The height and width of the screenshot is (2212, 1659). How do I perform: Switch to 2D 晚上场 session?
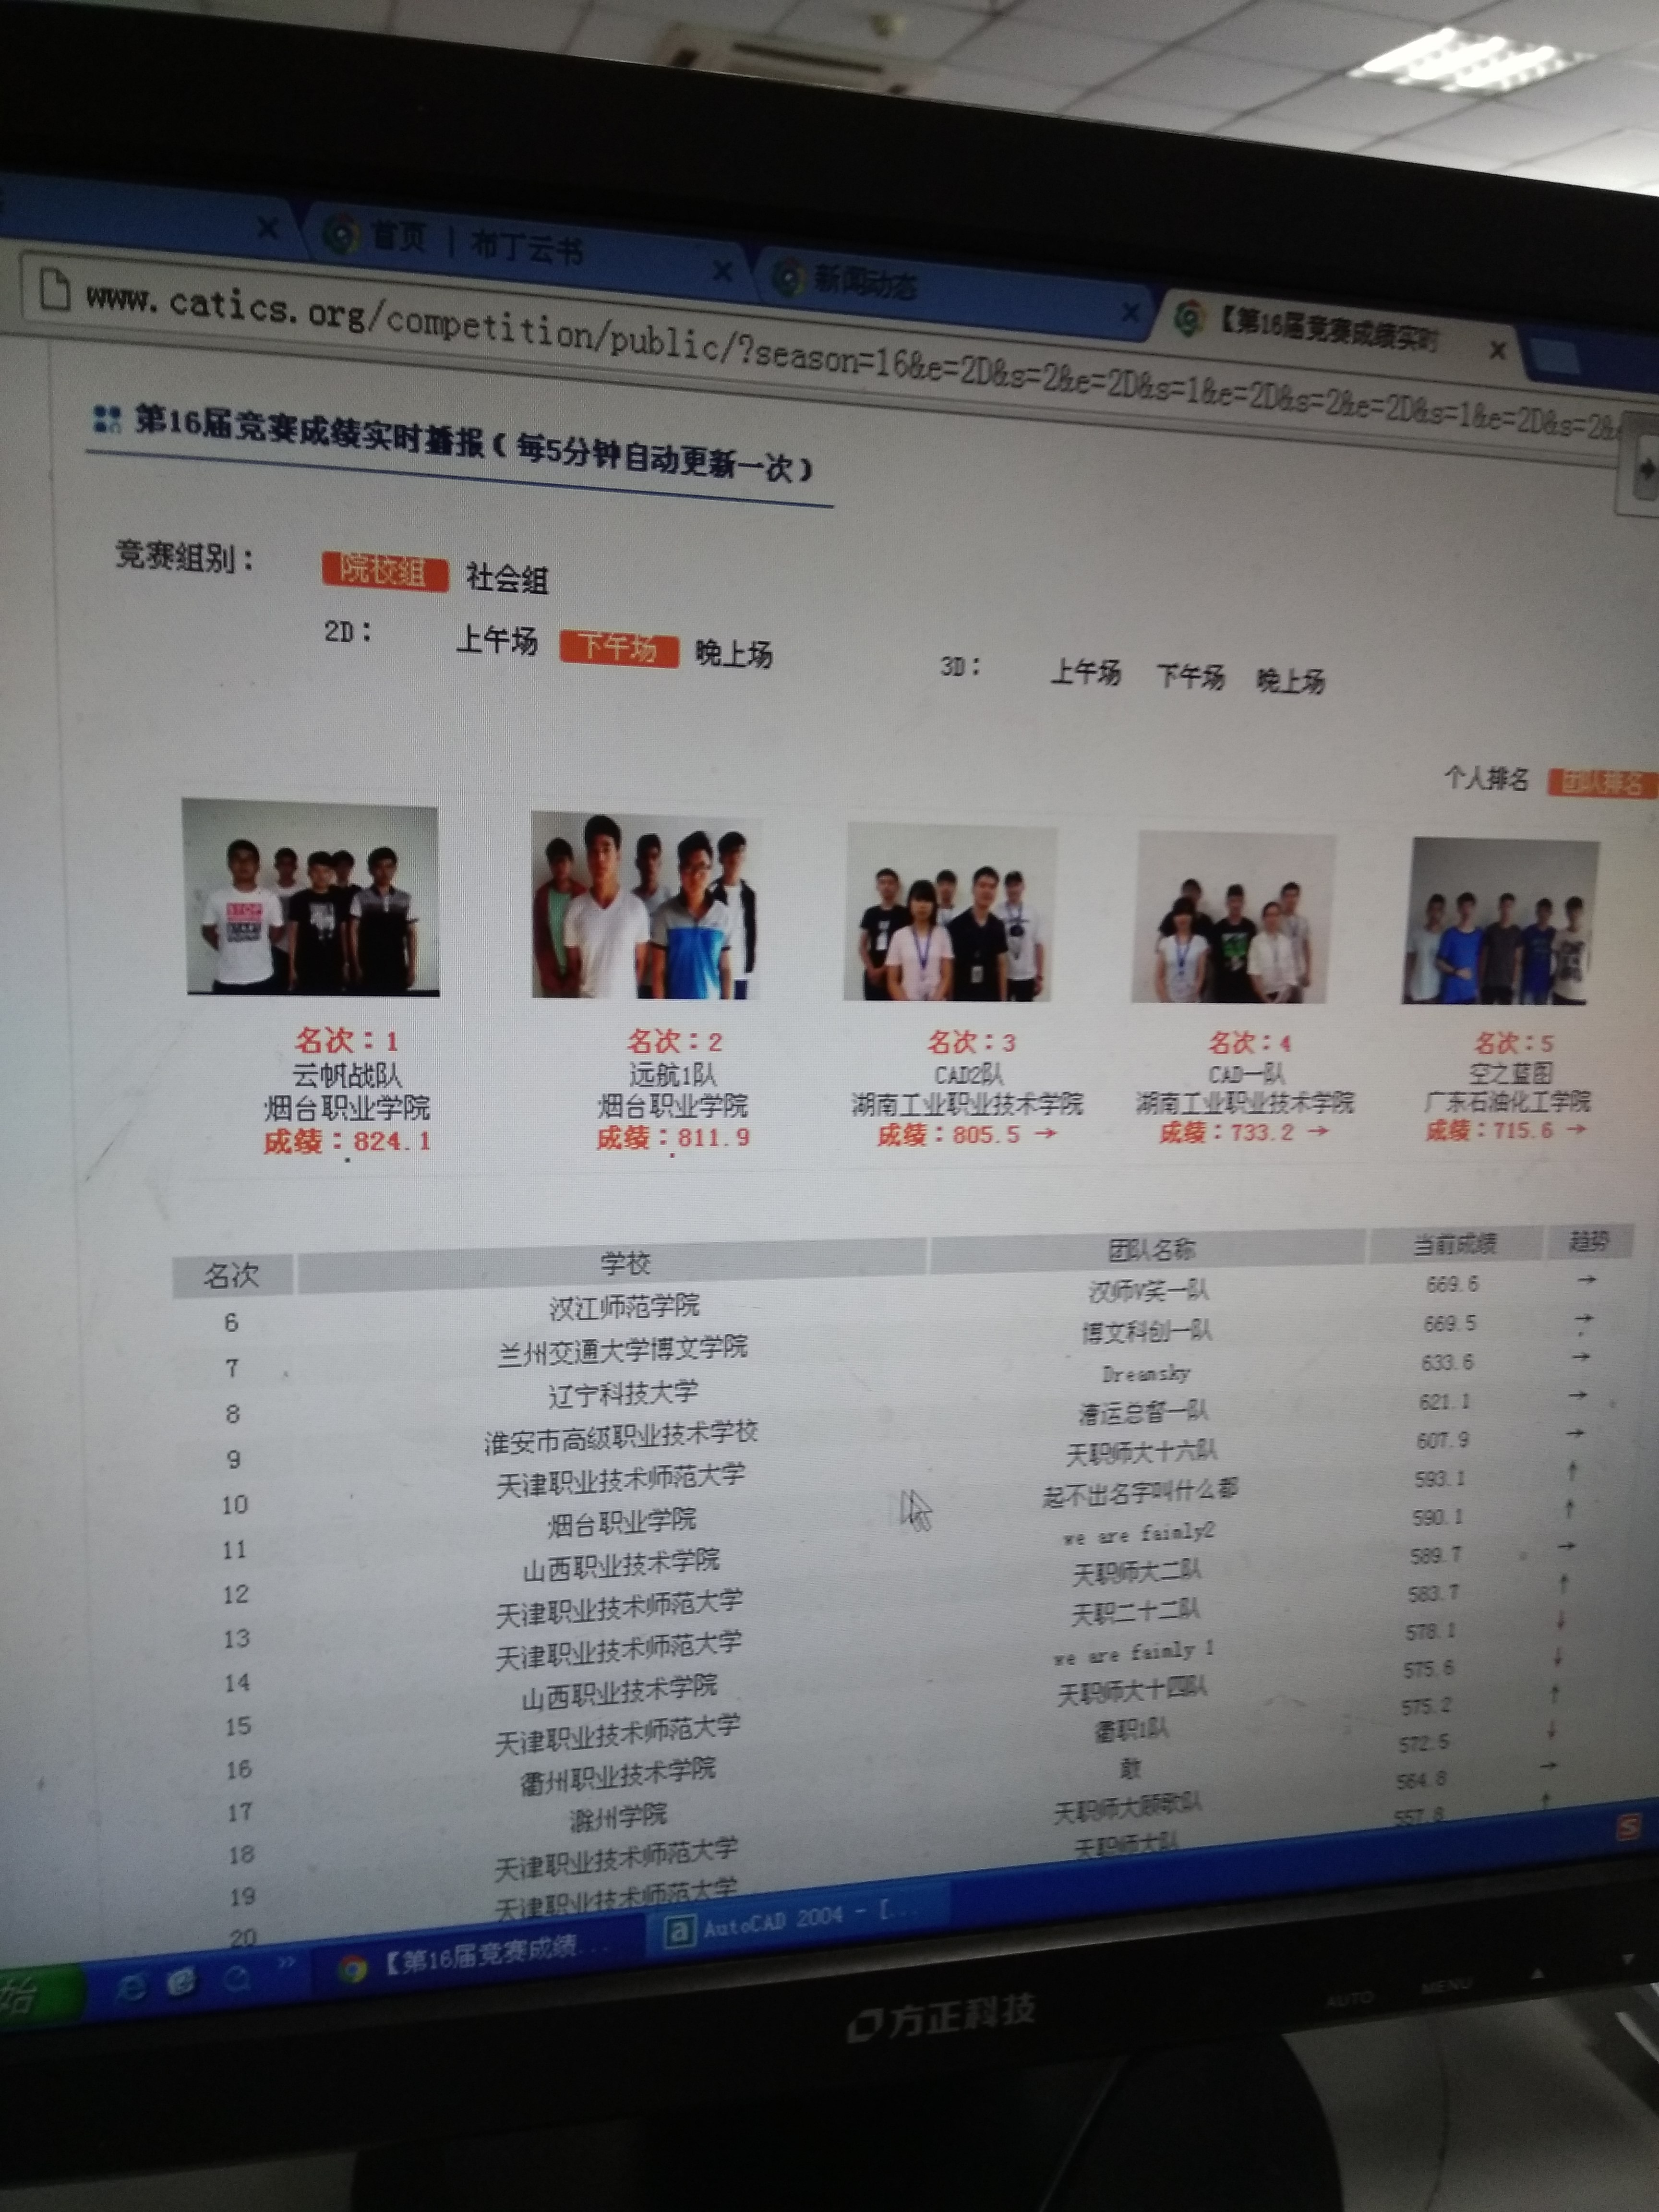click(733, 654)
